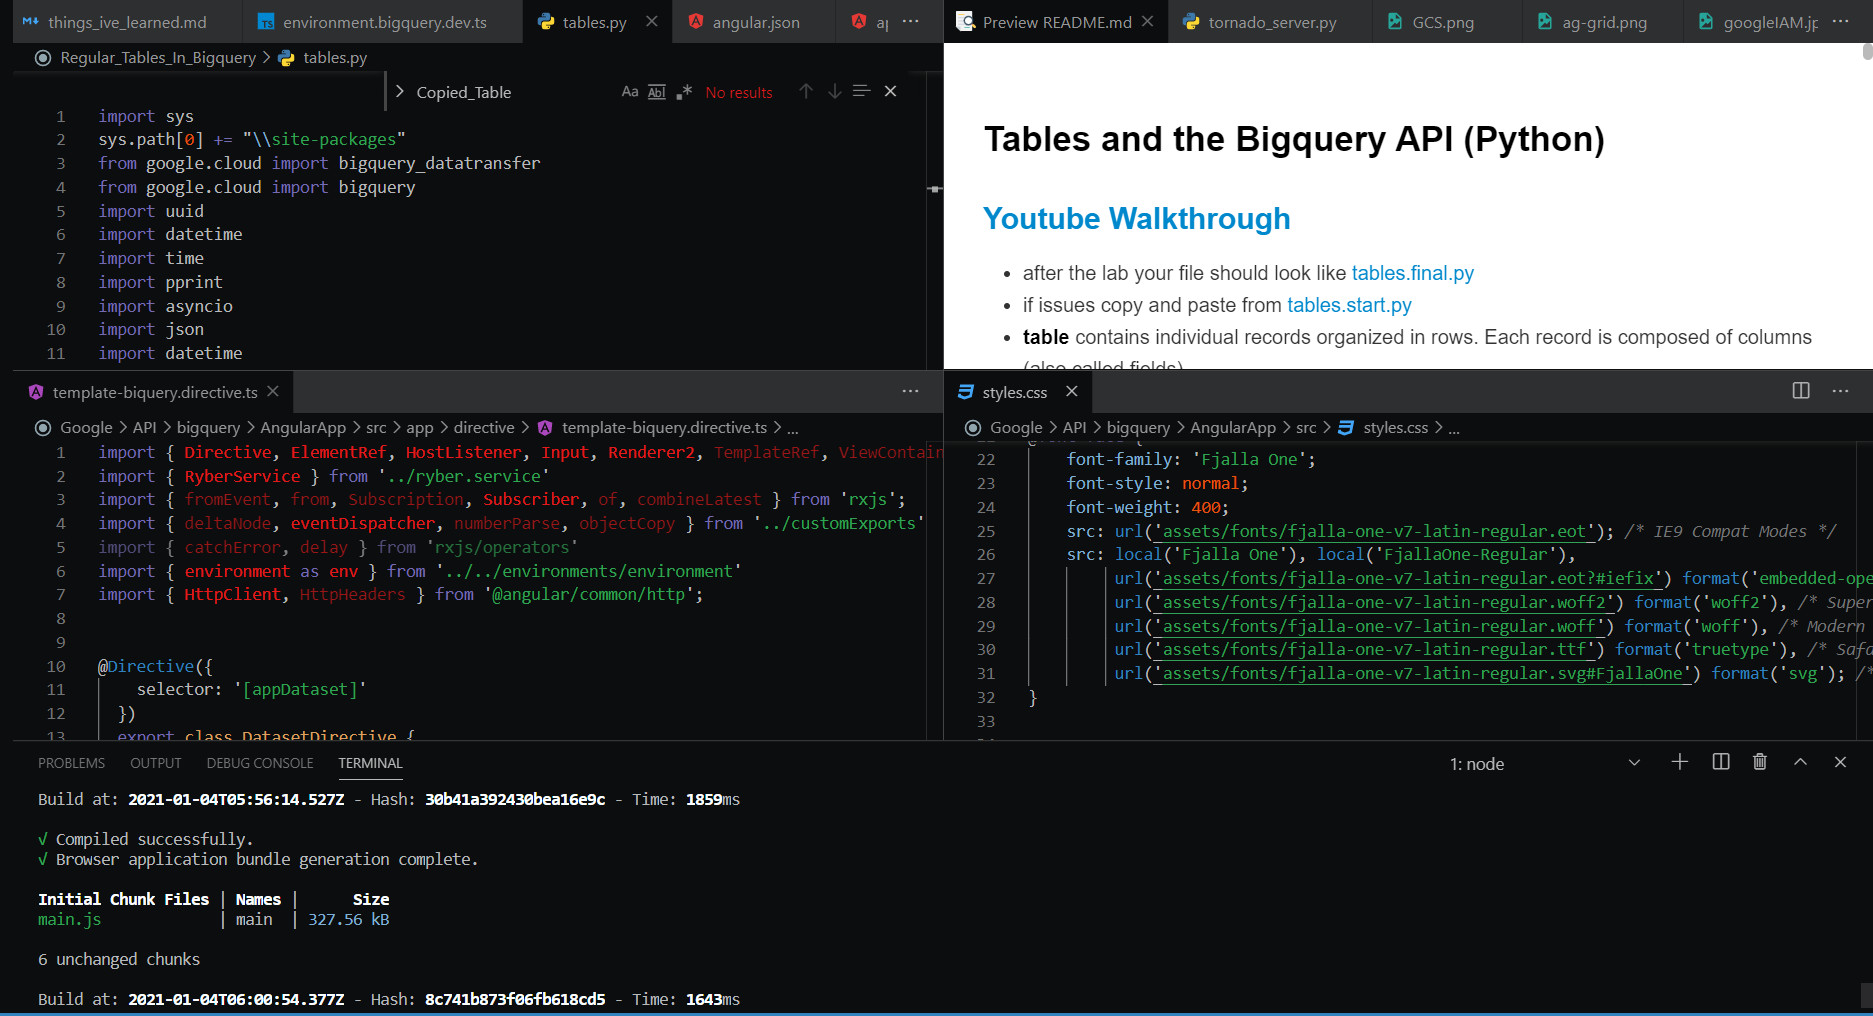
Task: Close the tables.py tab
Action: click(652, 21)
